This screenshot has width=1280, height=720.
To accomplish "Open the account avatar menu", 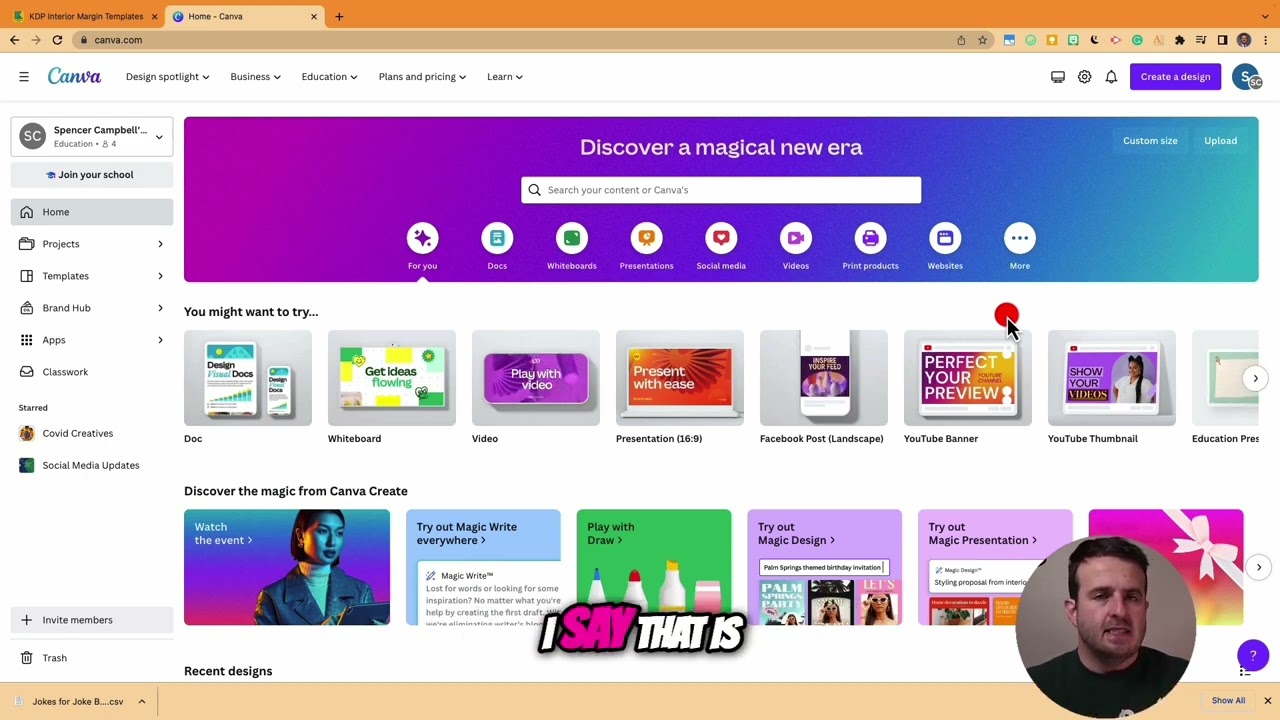I will point(1246,77).
